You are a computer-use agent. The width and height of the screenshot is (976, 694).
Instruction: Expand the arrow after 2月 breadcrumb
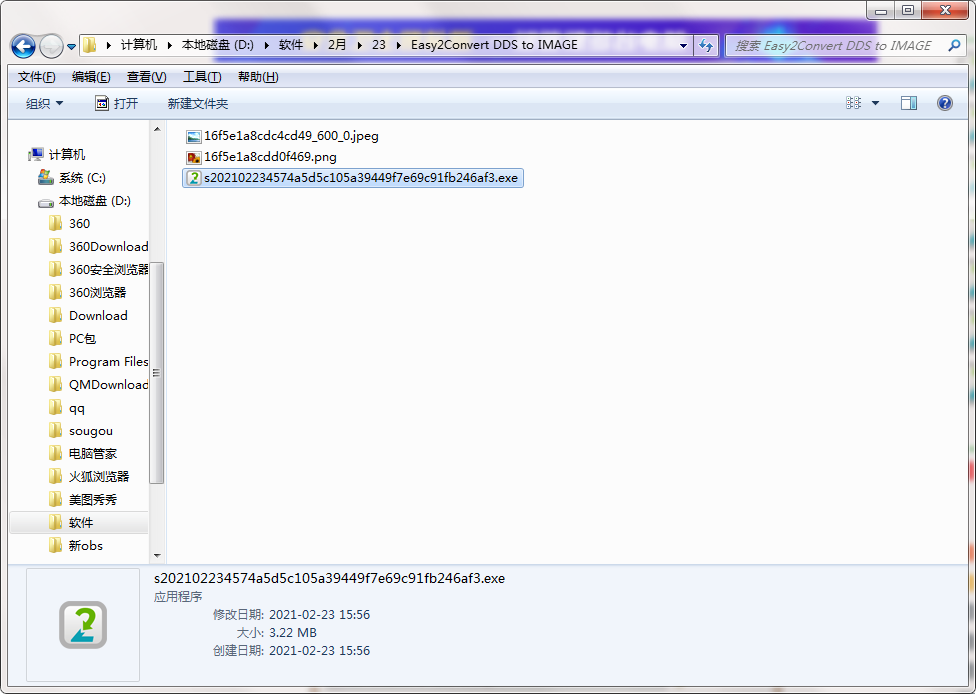[x=359, y=45]
